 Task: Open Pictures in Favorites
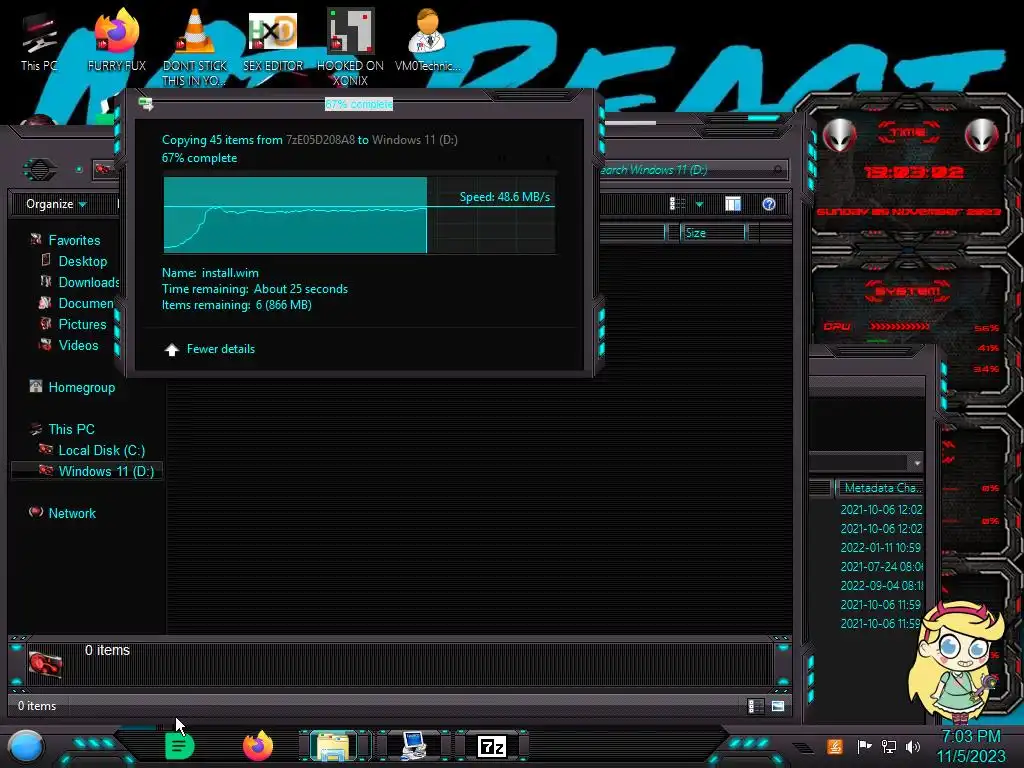tap(82, 324)
